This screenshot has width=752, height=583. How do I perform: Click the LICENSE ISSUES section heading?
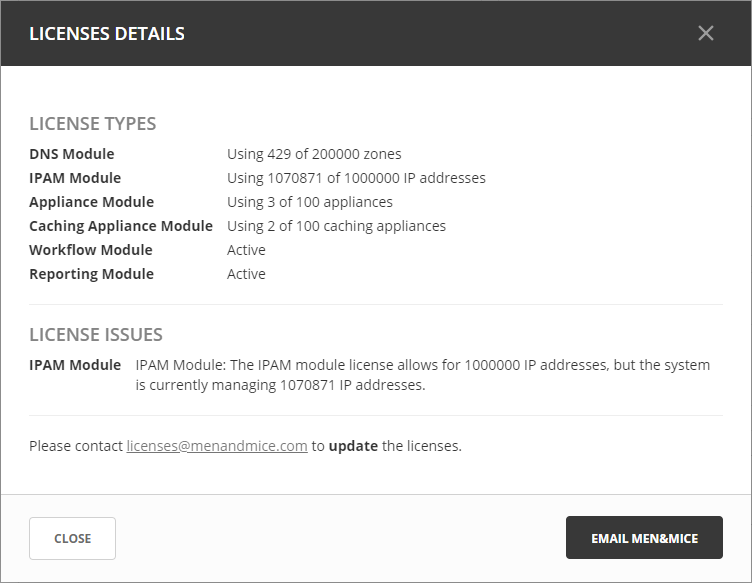[95, 334]
